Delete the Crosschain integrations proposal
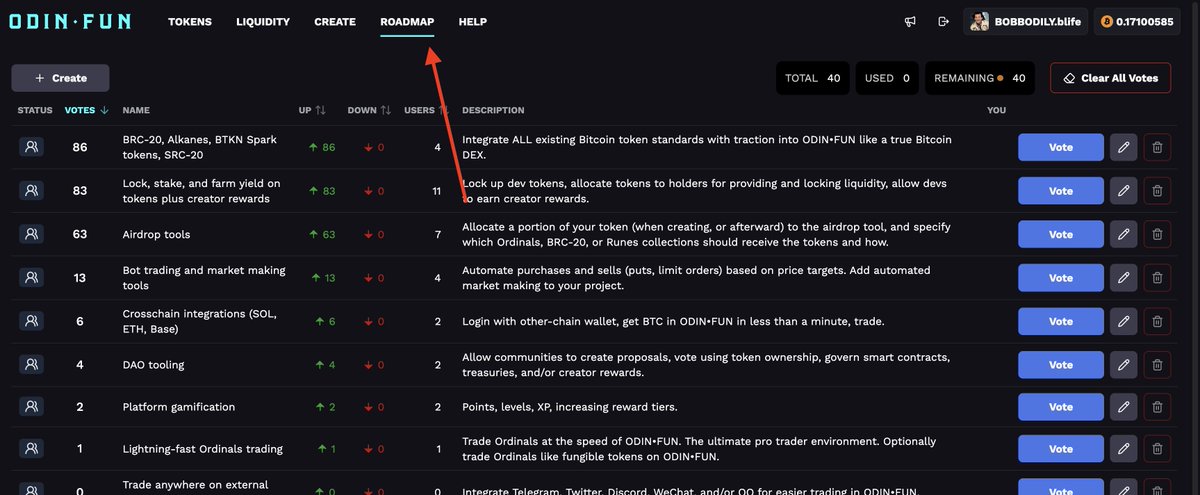Image resolution: width=1200 pixels, height=495 pixels. point(1157,321)
